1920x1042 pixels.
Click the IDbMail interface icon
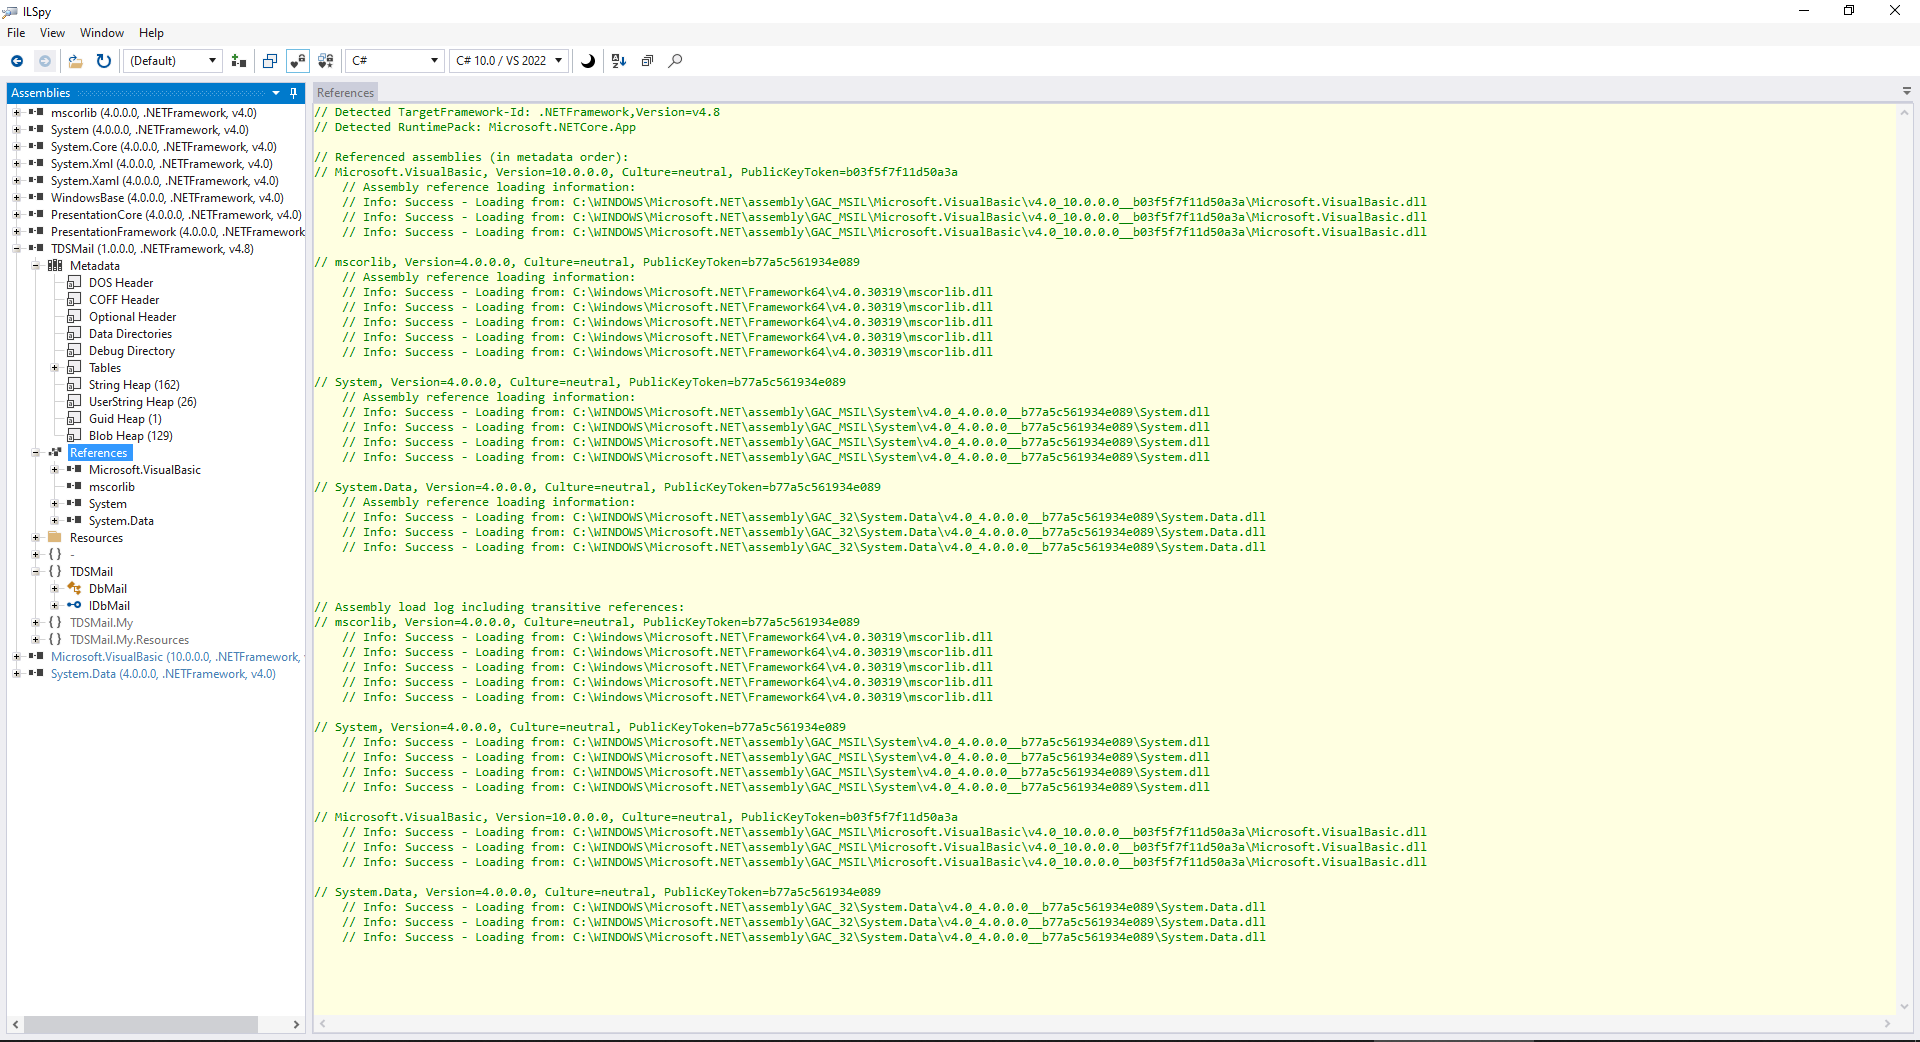(74, 606)
